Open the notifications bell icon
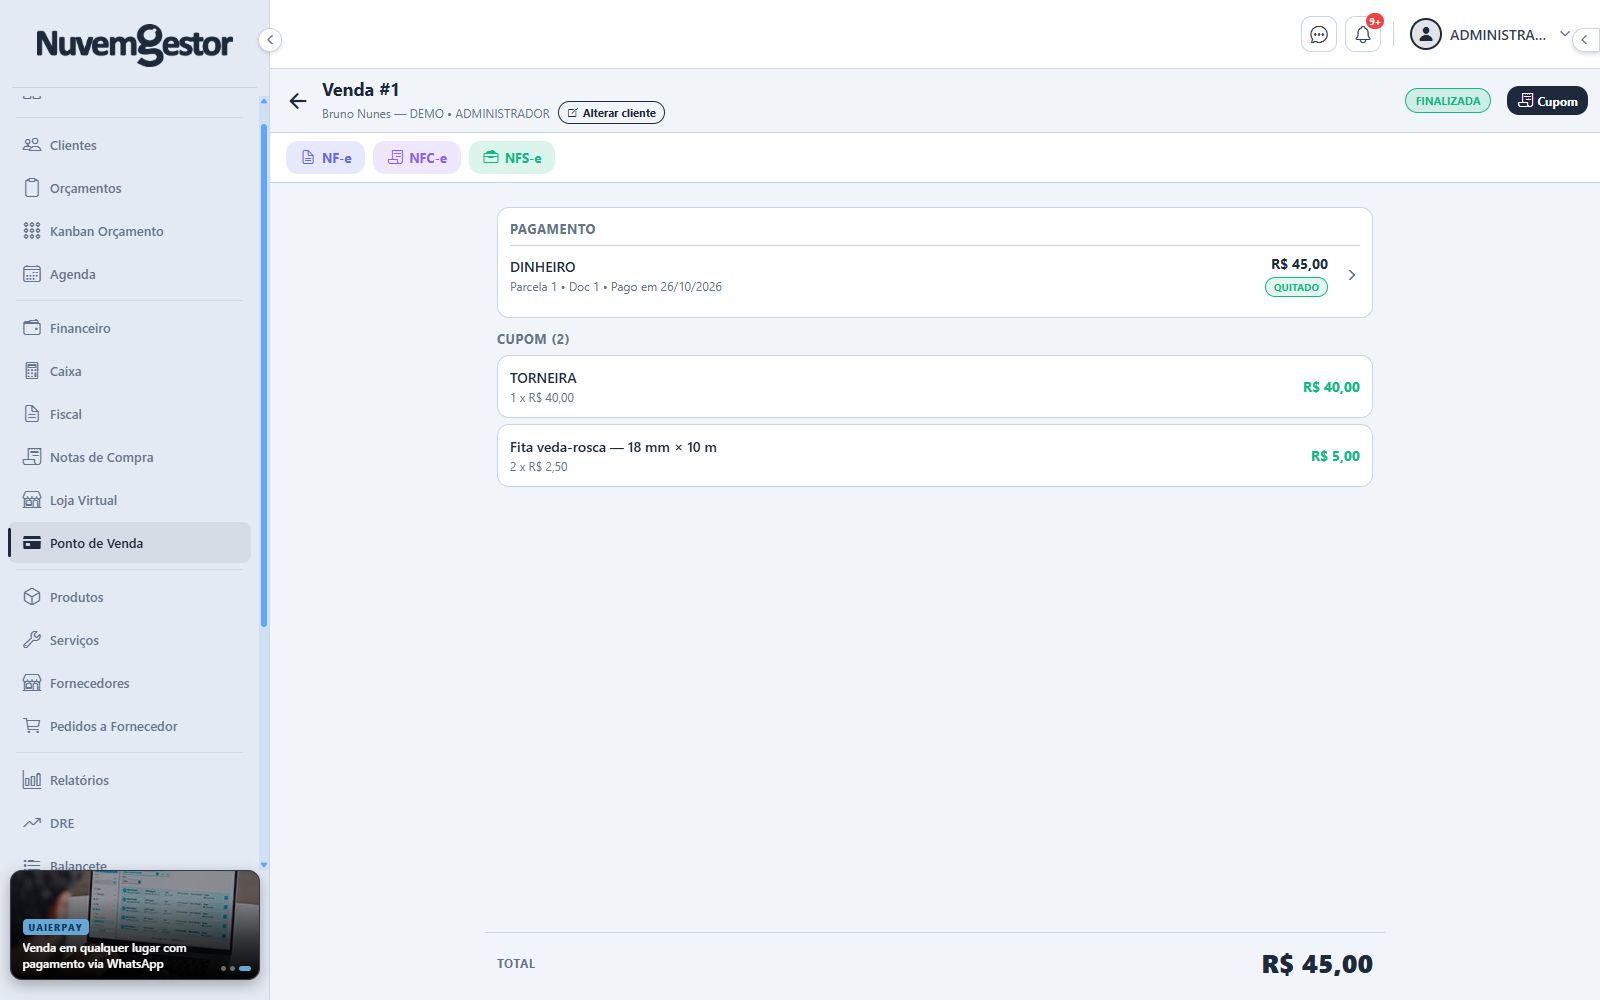Screen dimensions: 1600x1000 pyautogui.click(x=1363, y=35)
